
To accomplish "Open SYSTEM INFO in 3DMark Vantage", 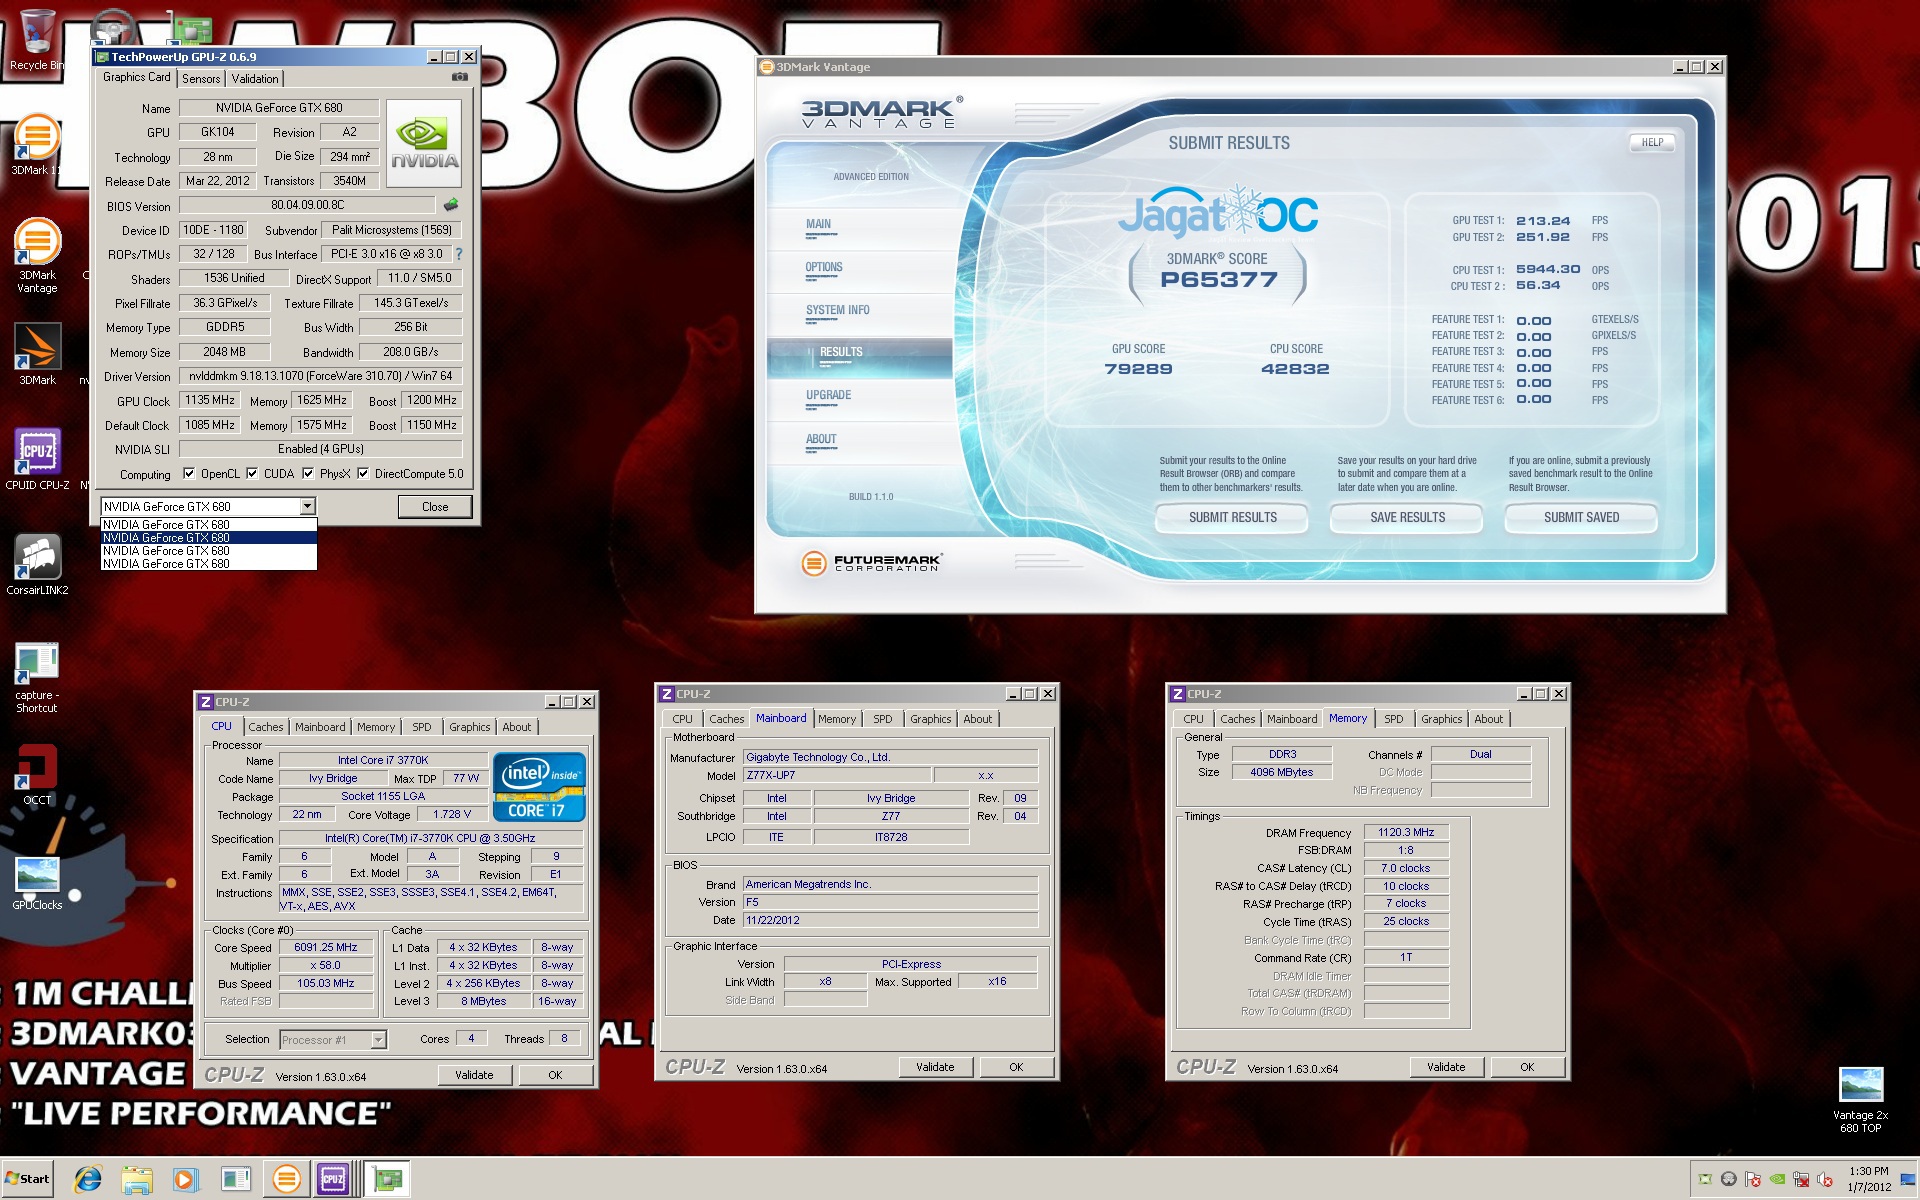I will click(x=837, y=310).
